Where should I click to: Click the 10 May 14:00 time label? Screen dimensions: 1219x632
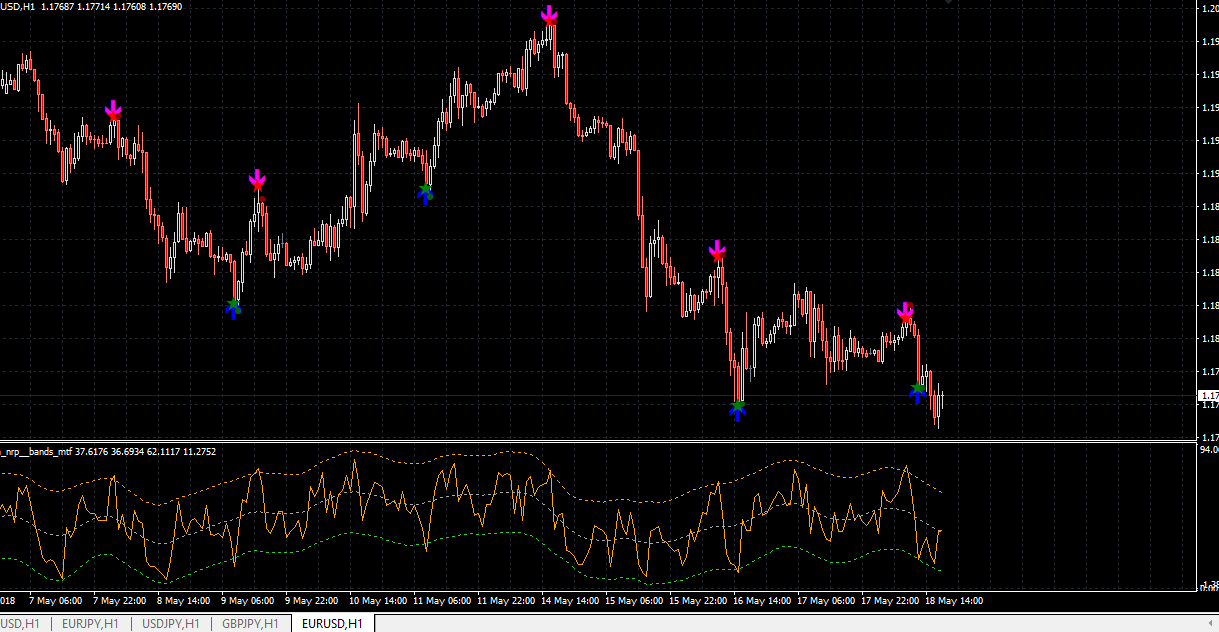pos(378,601)
